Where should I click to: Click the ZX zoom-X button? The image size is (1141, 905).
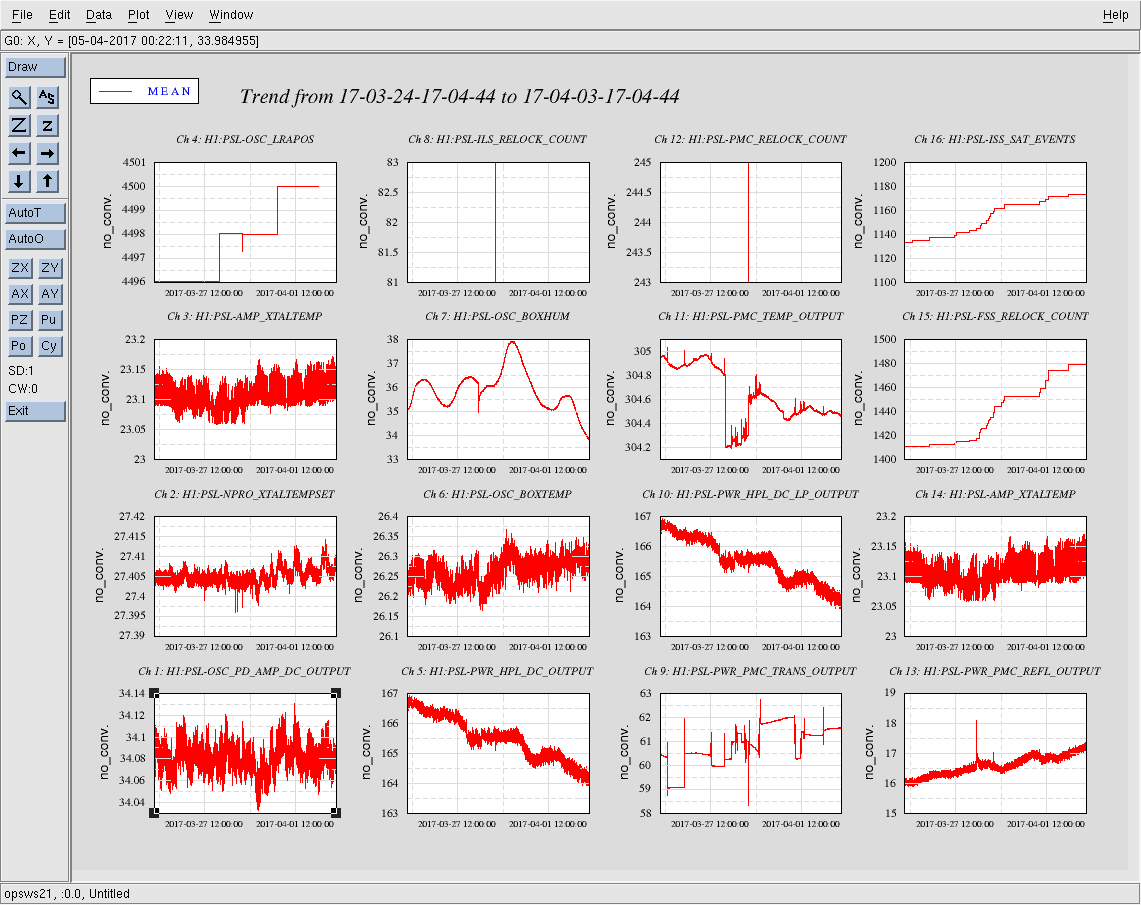[x=20, y=268]
